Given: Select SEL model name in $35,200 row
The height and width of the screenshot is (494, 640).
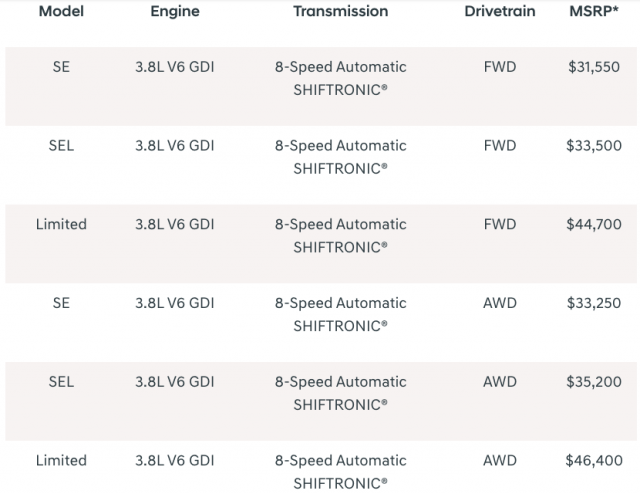Looking at the screenshot, I should tap(61, 382).
